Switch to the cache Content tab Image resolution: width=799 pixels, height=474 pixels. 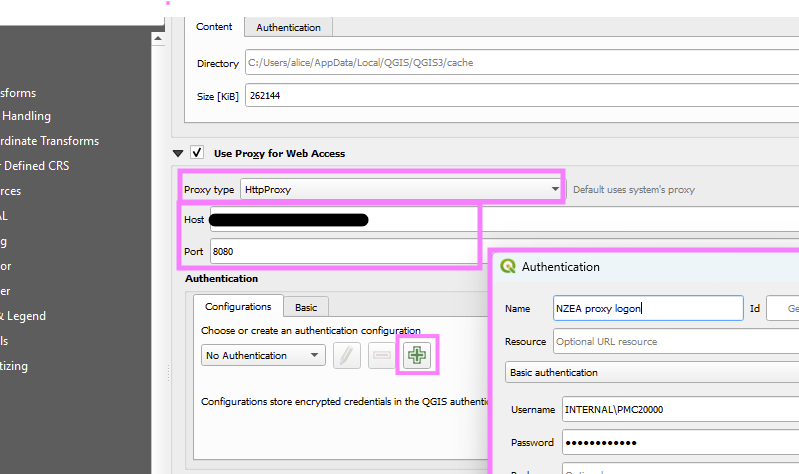[x=214, y=27]
